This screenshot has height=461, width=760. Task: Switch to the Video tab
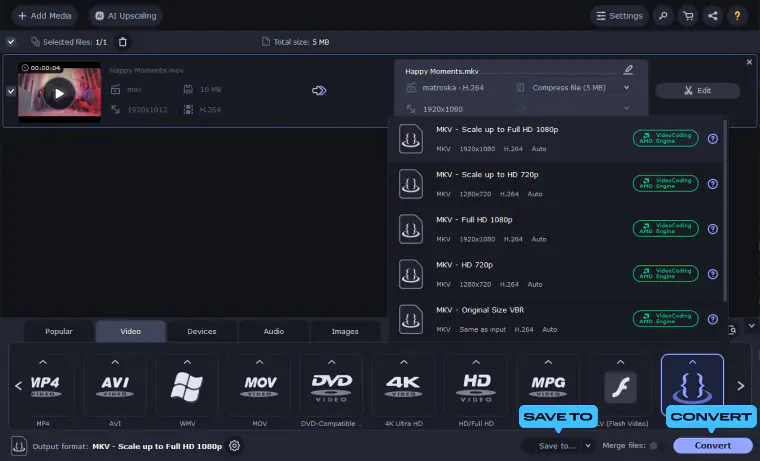click(x=130, y=332)
